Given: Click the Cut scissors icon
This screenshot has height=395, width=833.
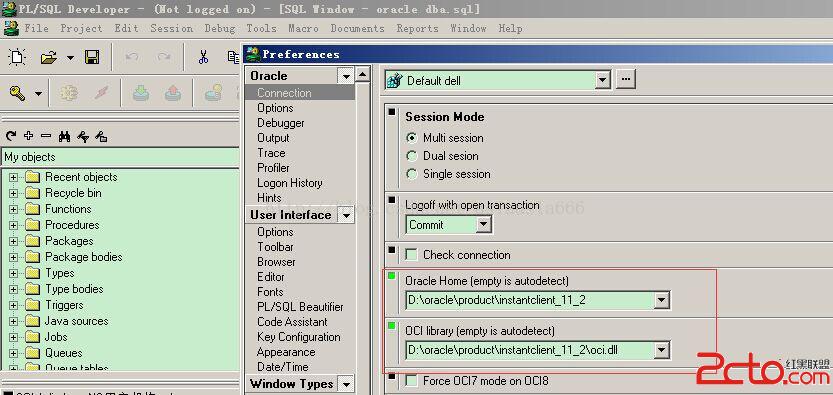Looking at the screenshot, I should (x=203, y=57).
